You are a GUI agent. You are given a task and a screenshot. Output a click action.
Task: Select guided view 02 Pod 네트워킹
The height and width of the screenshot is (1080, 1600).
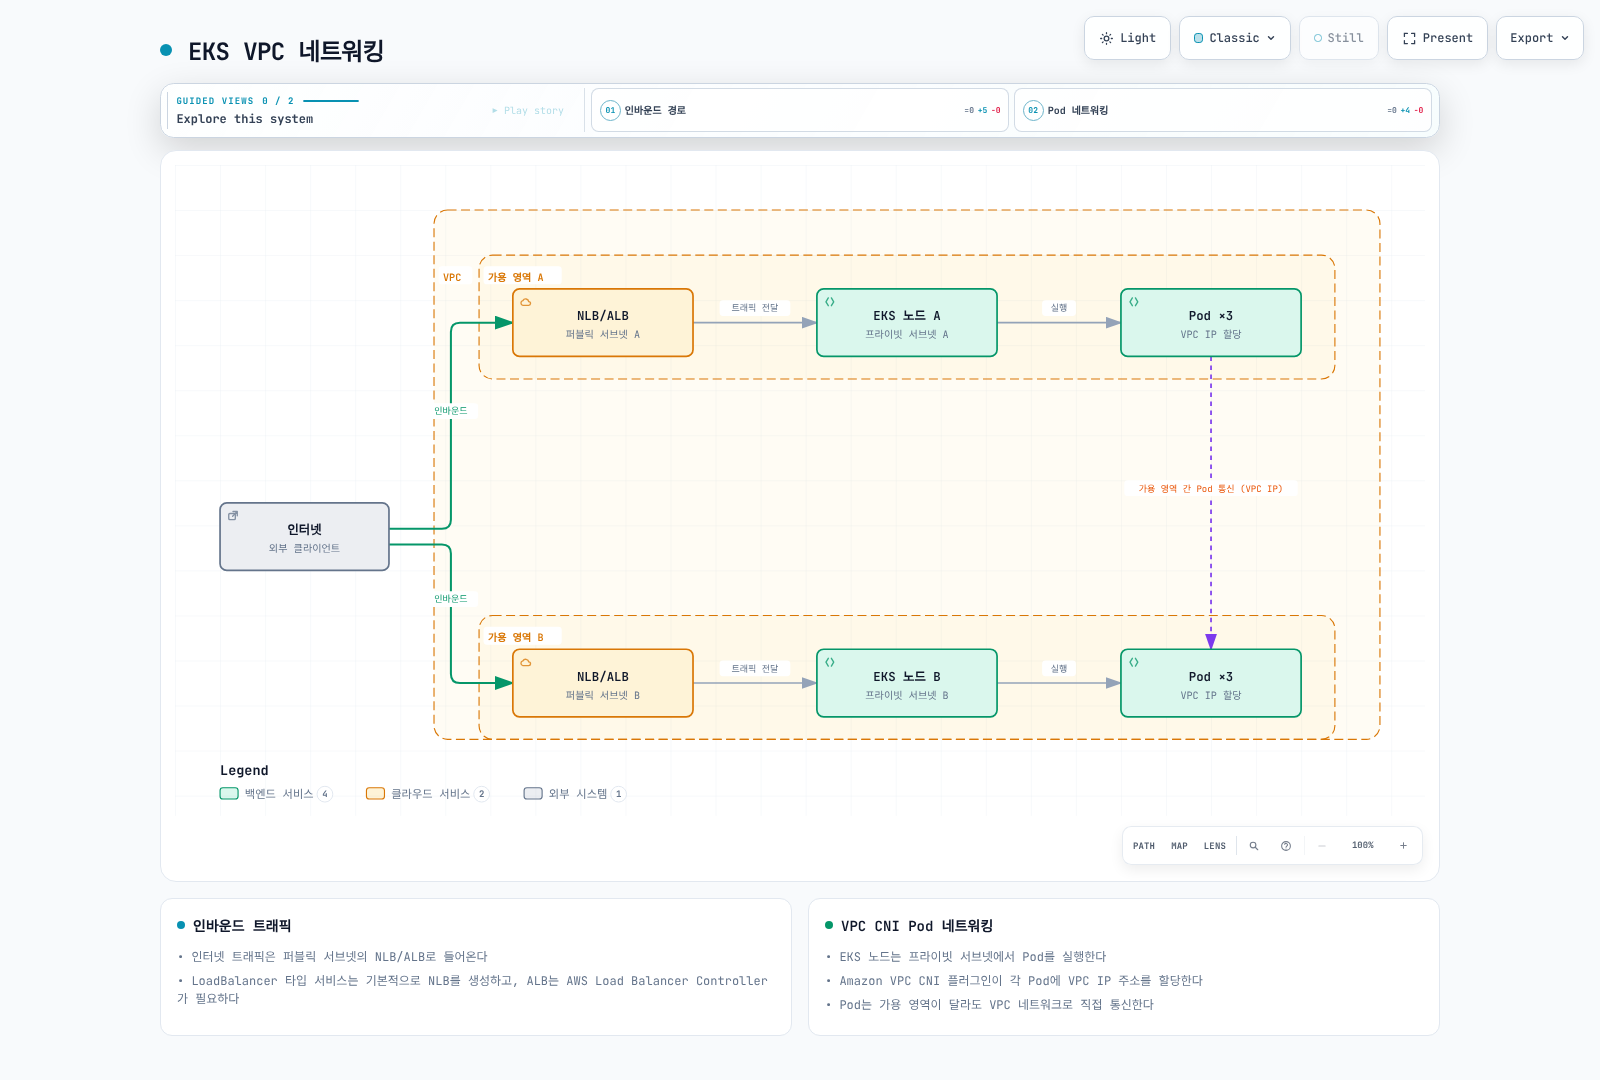pyautogui.click(x=1223, y=110)
